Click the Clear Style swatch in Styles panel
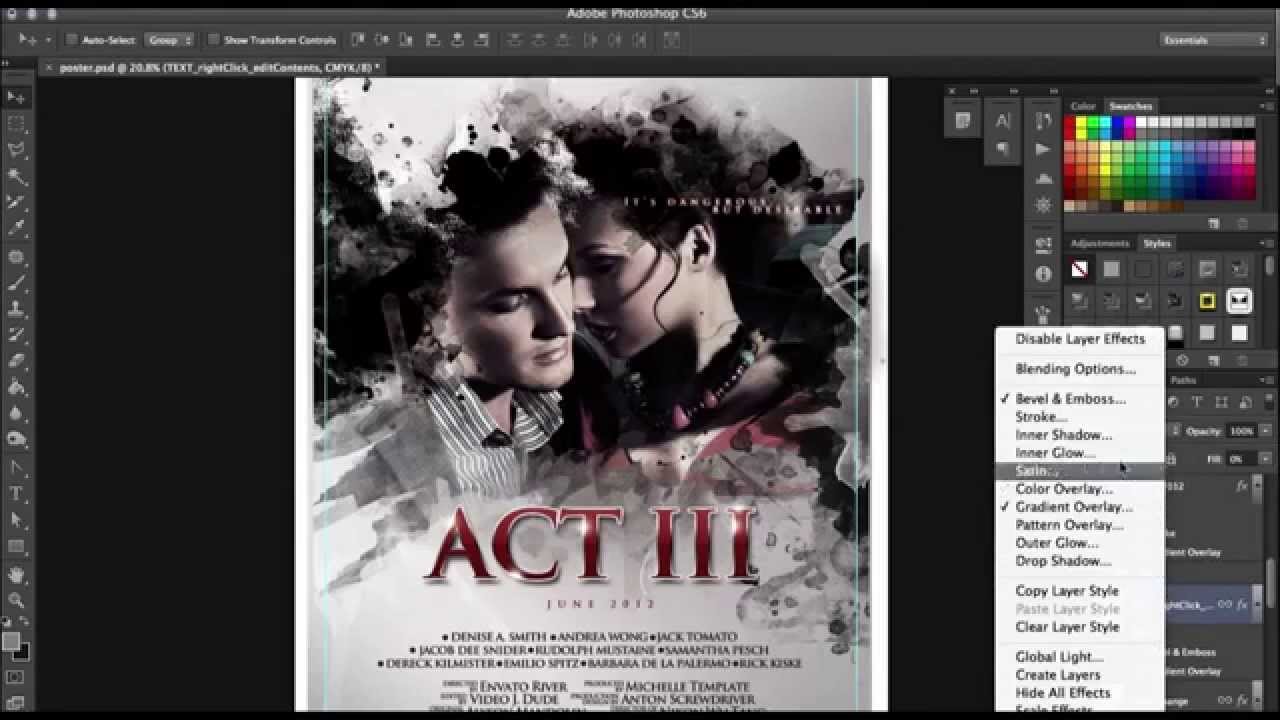This screenshot has height=720, width=1280. (1079, 268)
